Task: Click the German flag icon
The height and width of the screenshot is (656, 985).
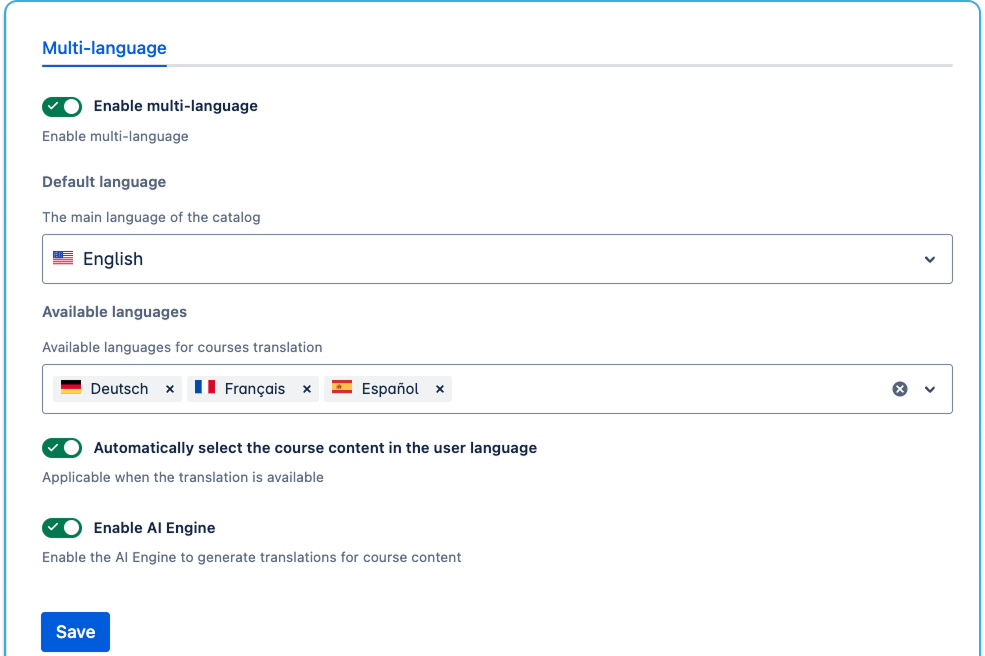Action: click(x=71, y=388)
